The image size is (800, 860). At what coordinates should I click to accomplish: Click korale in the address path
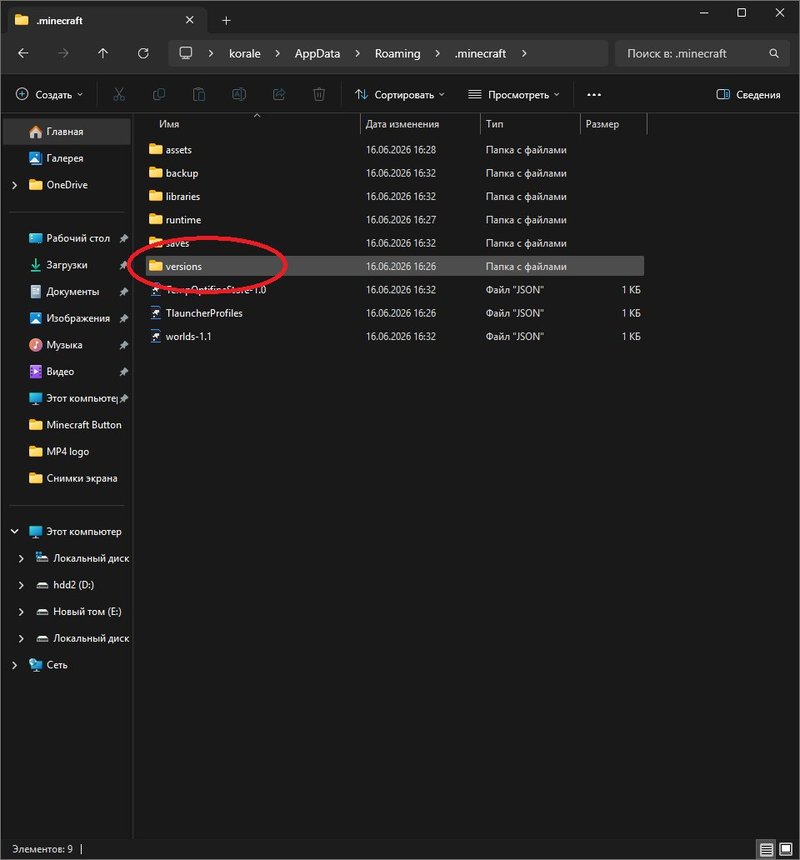click(245, 53)
